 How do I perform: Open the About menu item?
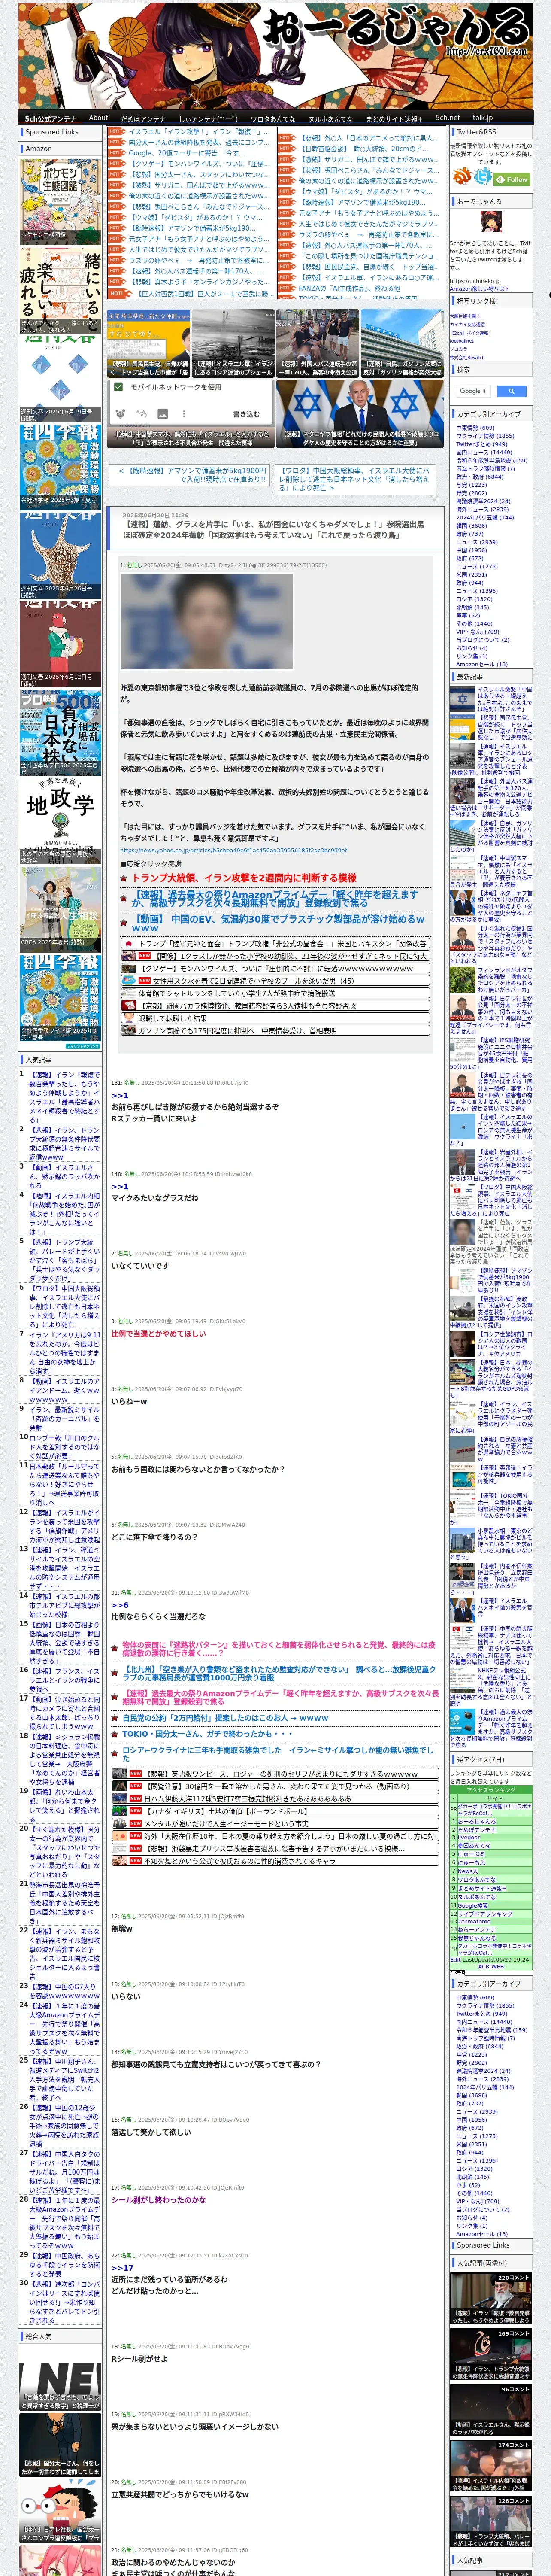tap(98, 118)
